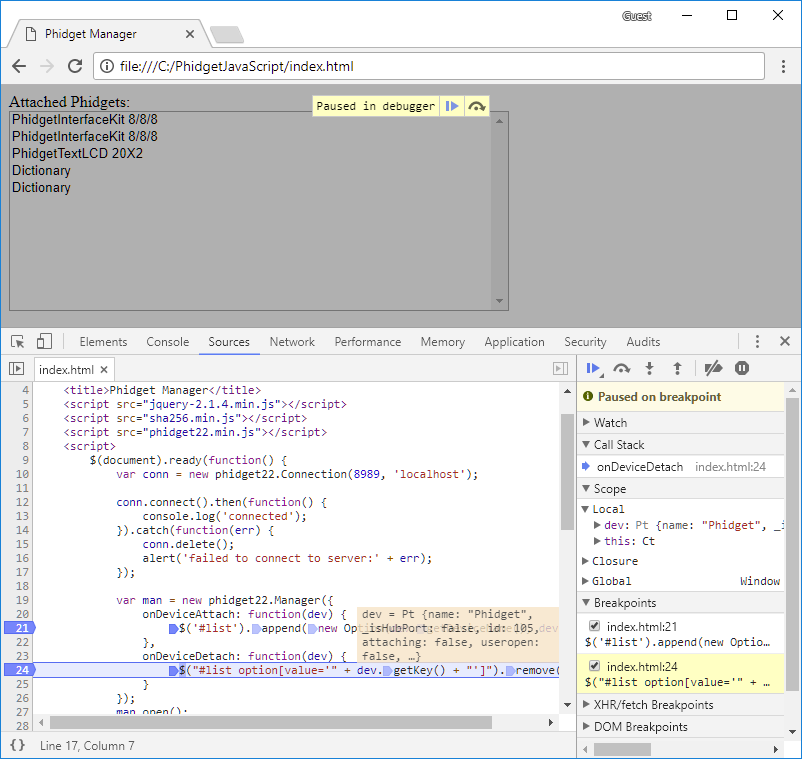Image resolution: width=802 pixels, height=759 pixels.
Task: Activate the inspect element picker
Action: tap(17, 342)
